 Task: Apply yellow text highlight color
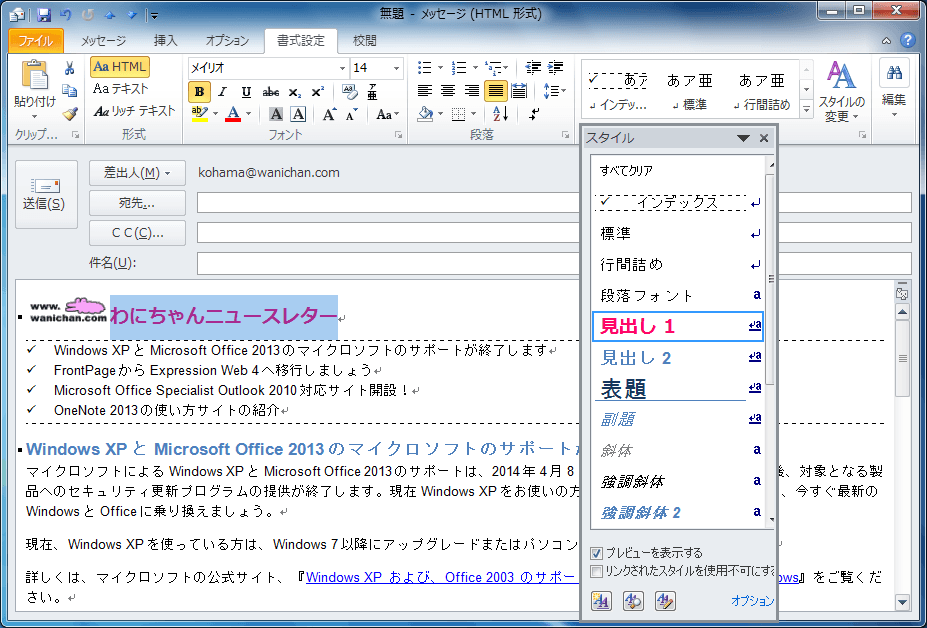(x=200, y=114)
